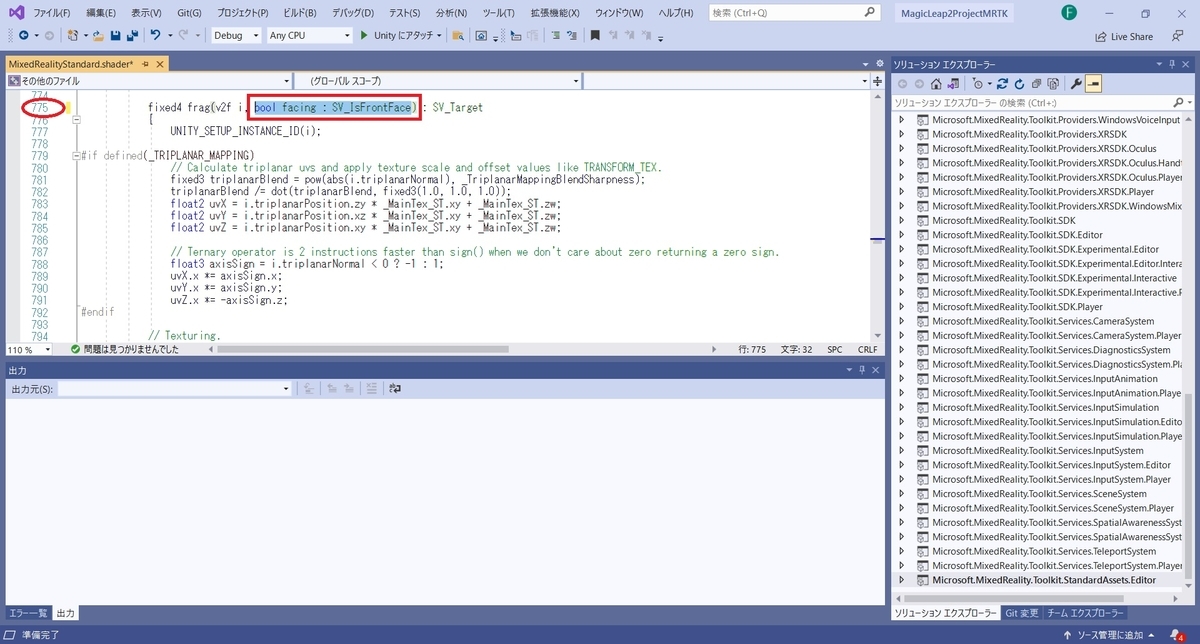Screen dimensions: 1200x644
Task: Click the Visual Studio logo icon
Action: tap(15, 12)
